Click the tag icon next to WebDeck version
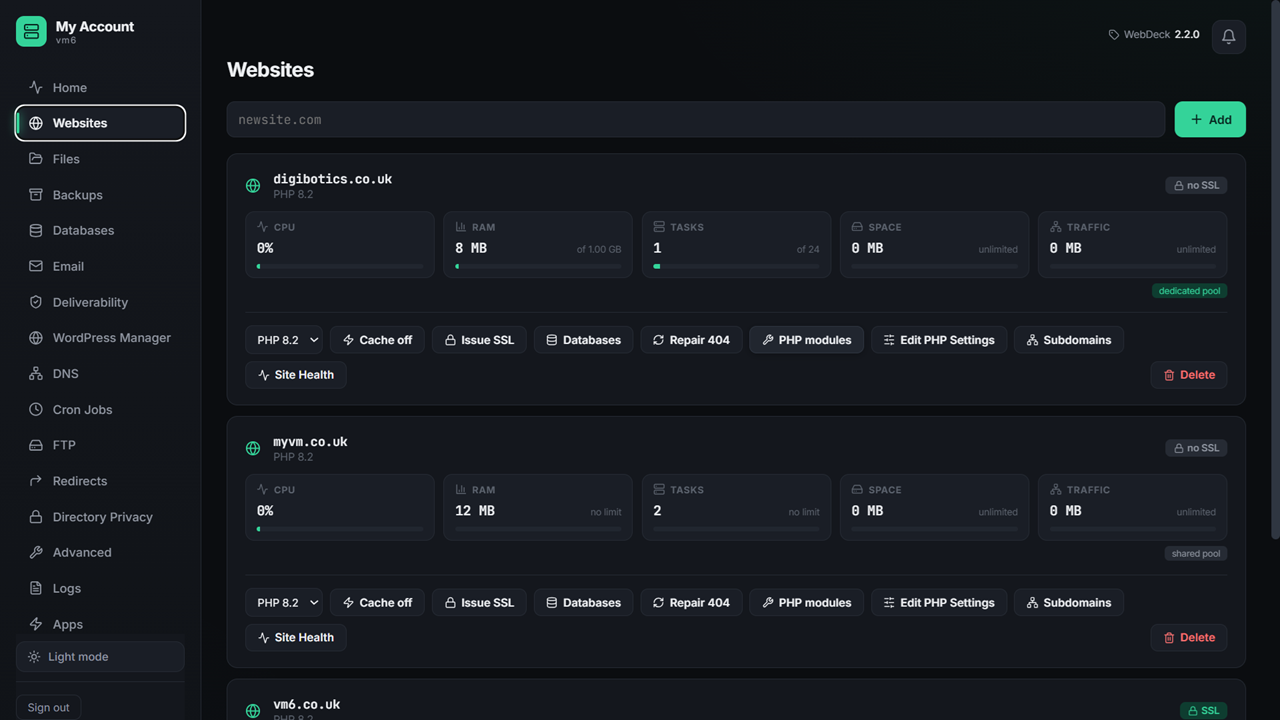Screen dimensions: 1280x720 (x=1114, y=35)
